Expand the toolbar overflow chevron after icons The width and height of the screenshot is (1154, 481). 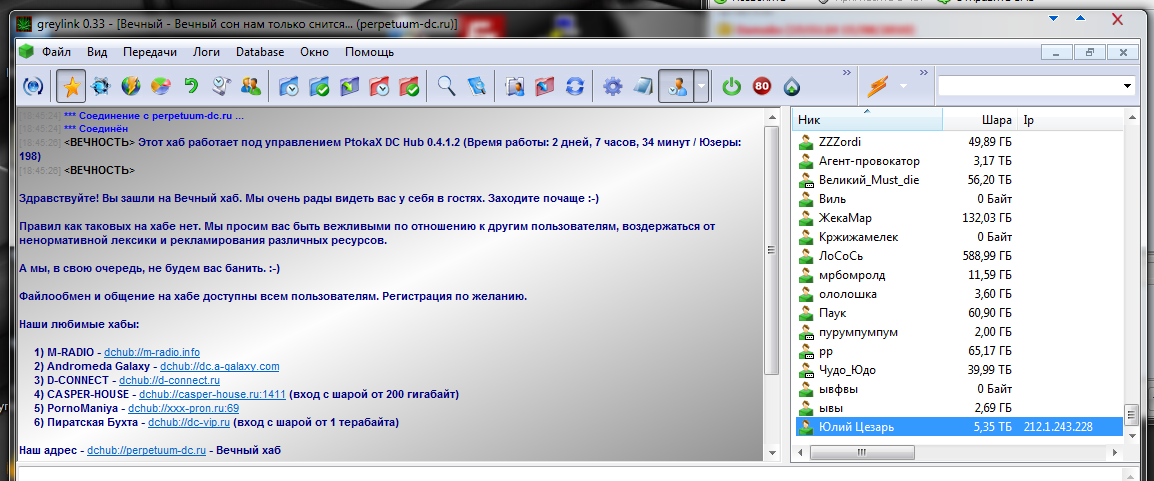(x=847, y=73)
